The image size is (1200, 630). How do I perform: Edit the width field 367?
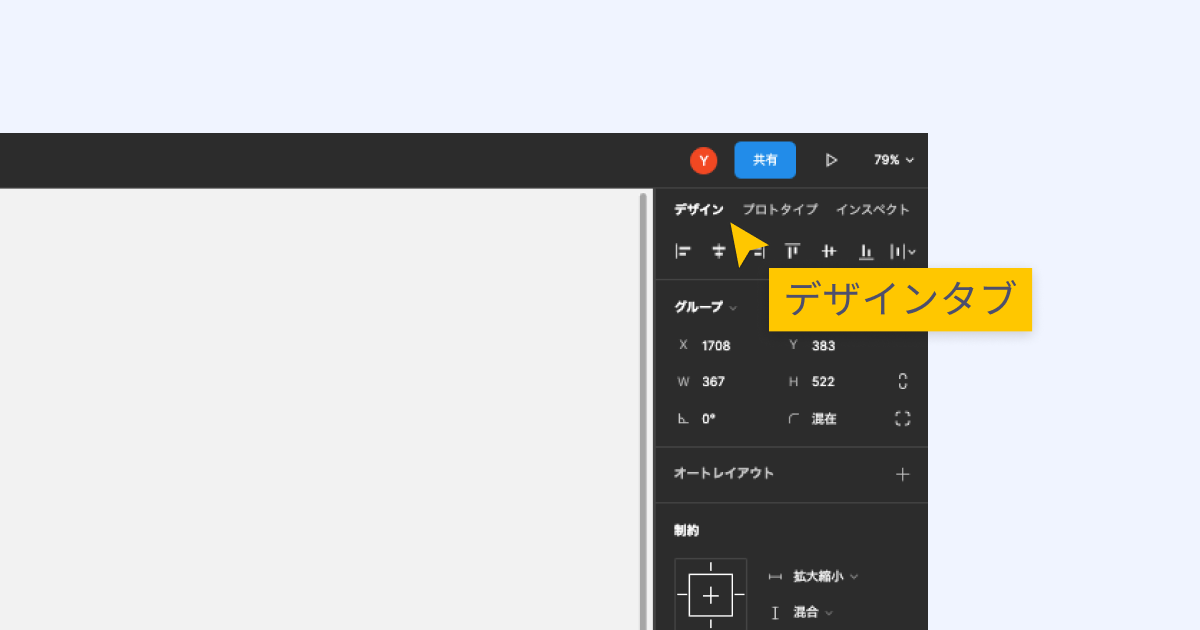tap(713, 381)
